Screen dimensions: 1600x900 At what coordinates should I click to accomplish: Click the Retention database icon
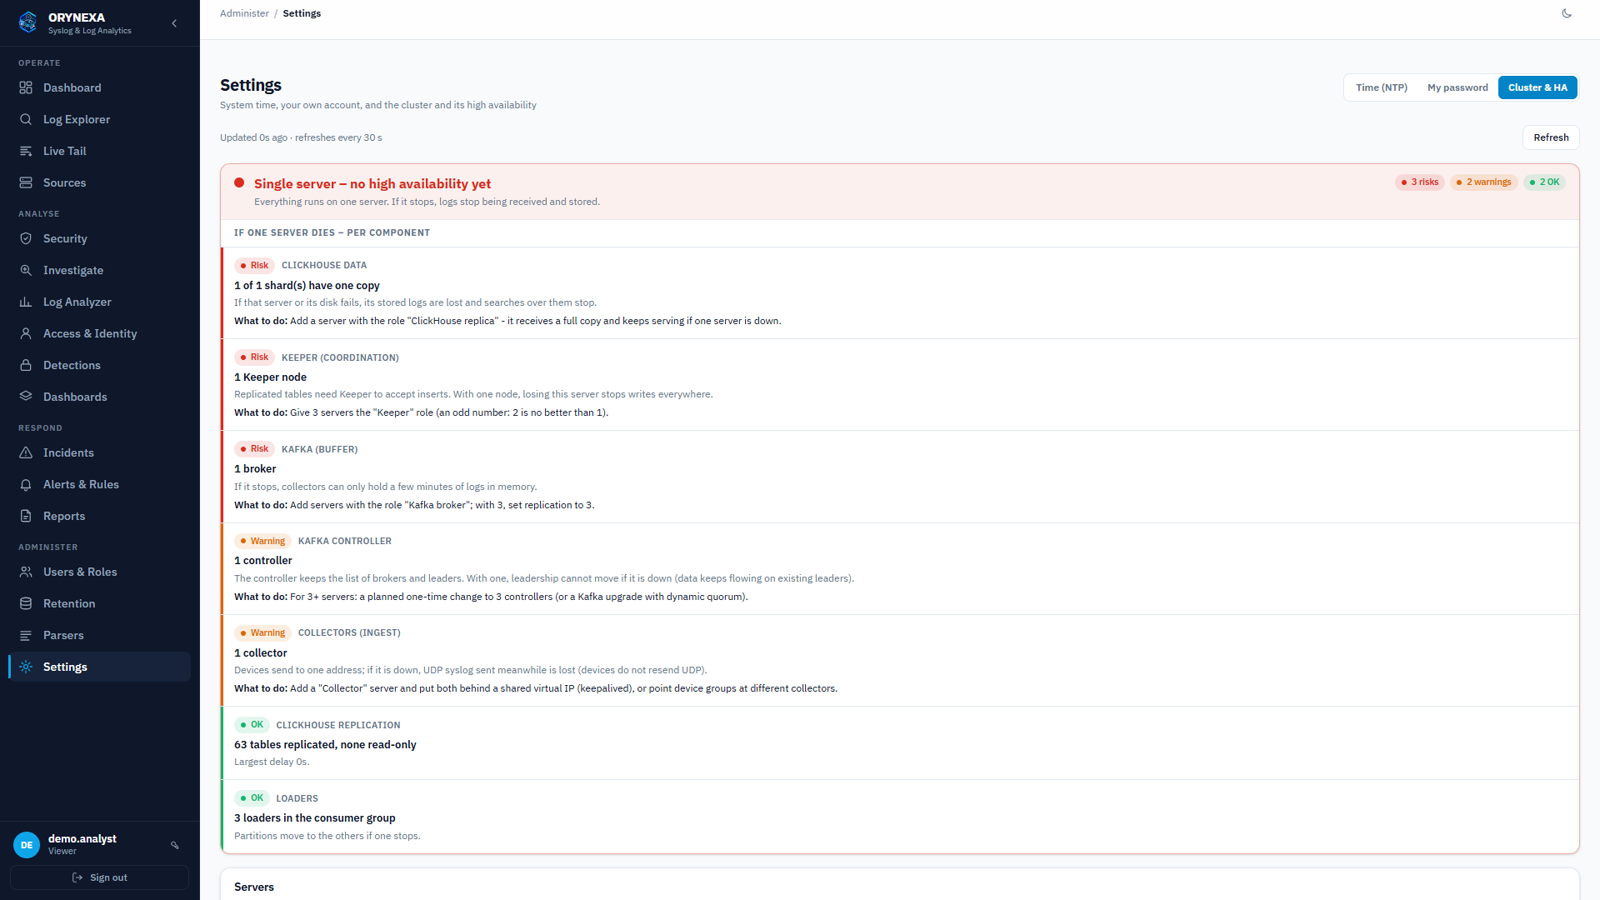click(x=26, y=604)
